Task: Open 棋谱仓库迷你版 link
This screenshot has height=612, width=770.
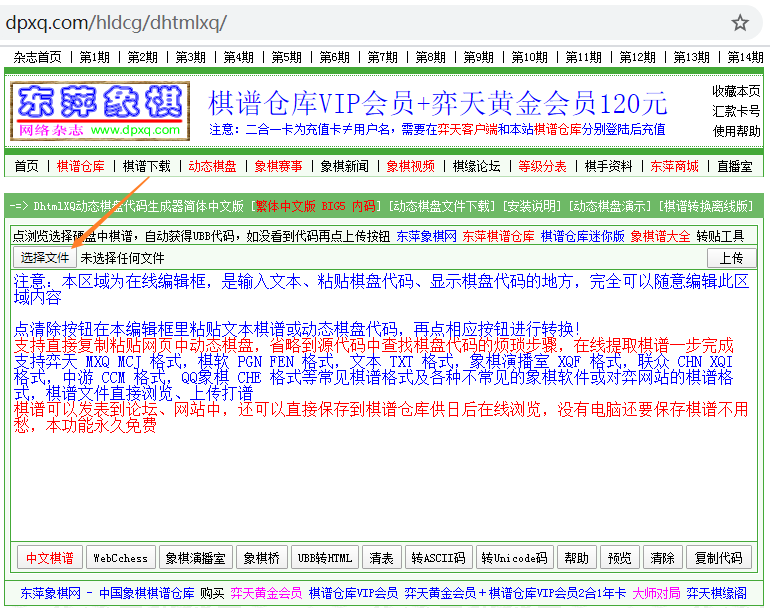Action: point(582,236)
